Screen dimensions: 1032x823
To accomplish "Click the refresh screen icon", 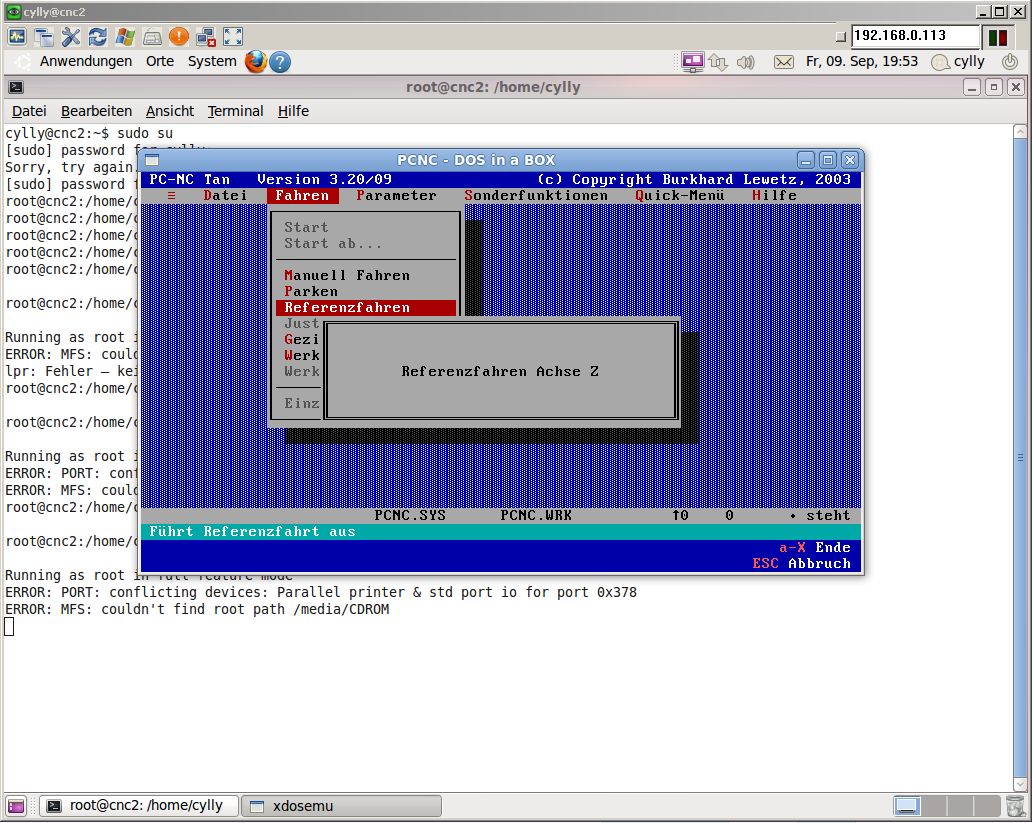I will pyautogui.click(x=97, y=37).
